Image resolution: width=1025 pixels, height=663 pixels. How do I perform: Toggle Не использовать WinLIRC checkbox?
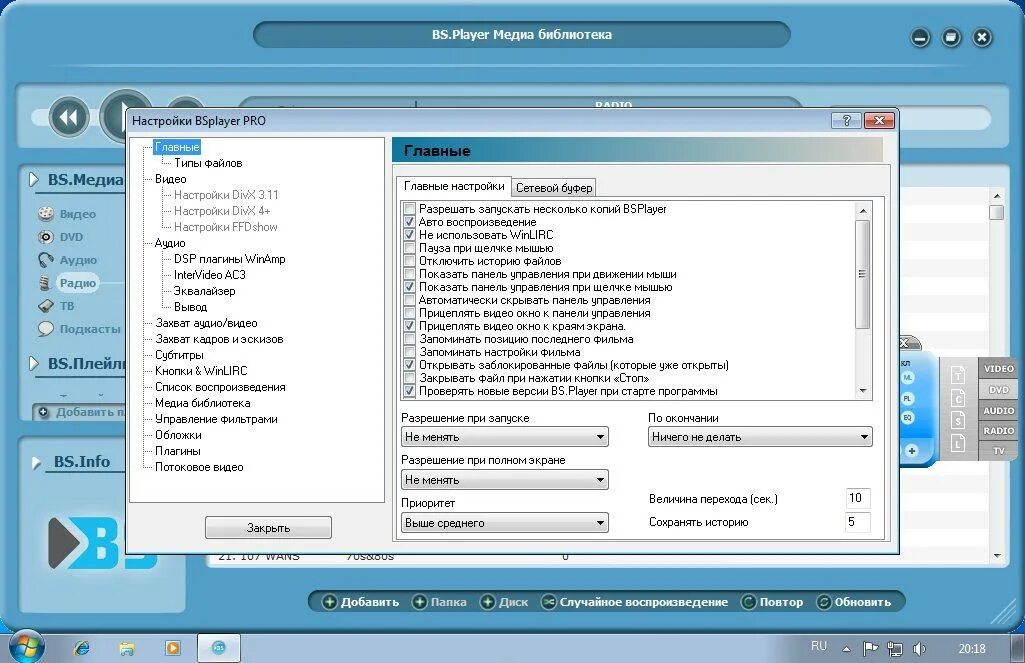[x=409, y=235]
